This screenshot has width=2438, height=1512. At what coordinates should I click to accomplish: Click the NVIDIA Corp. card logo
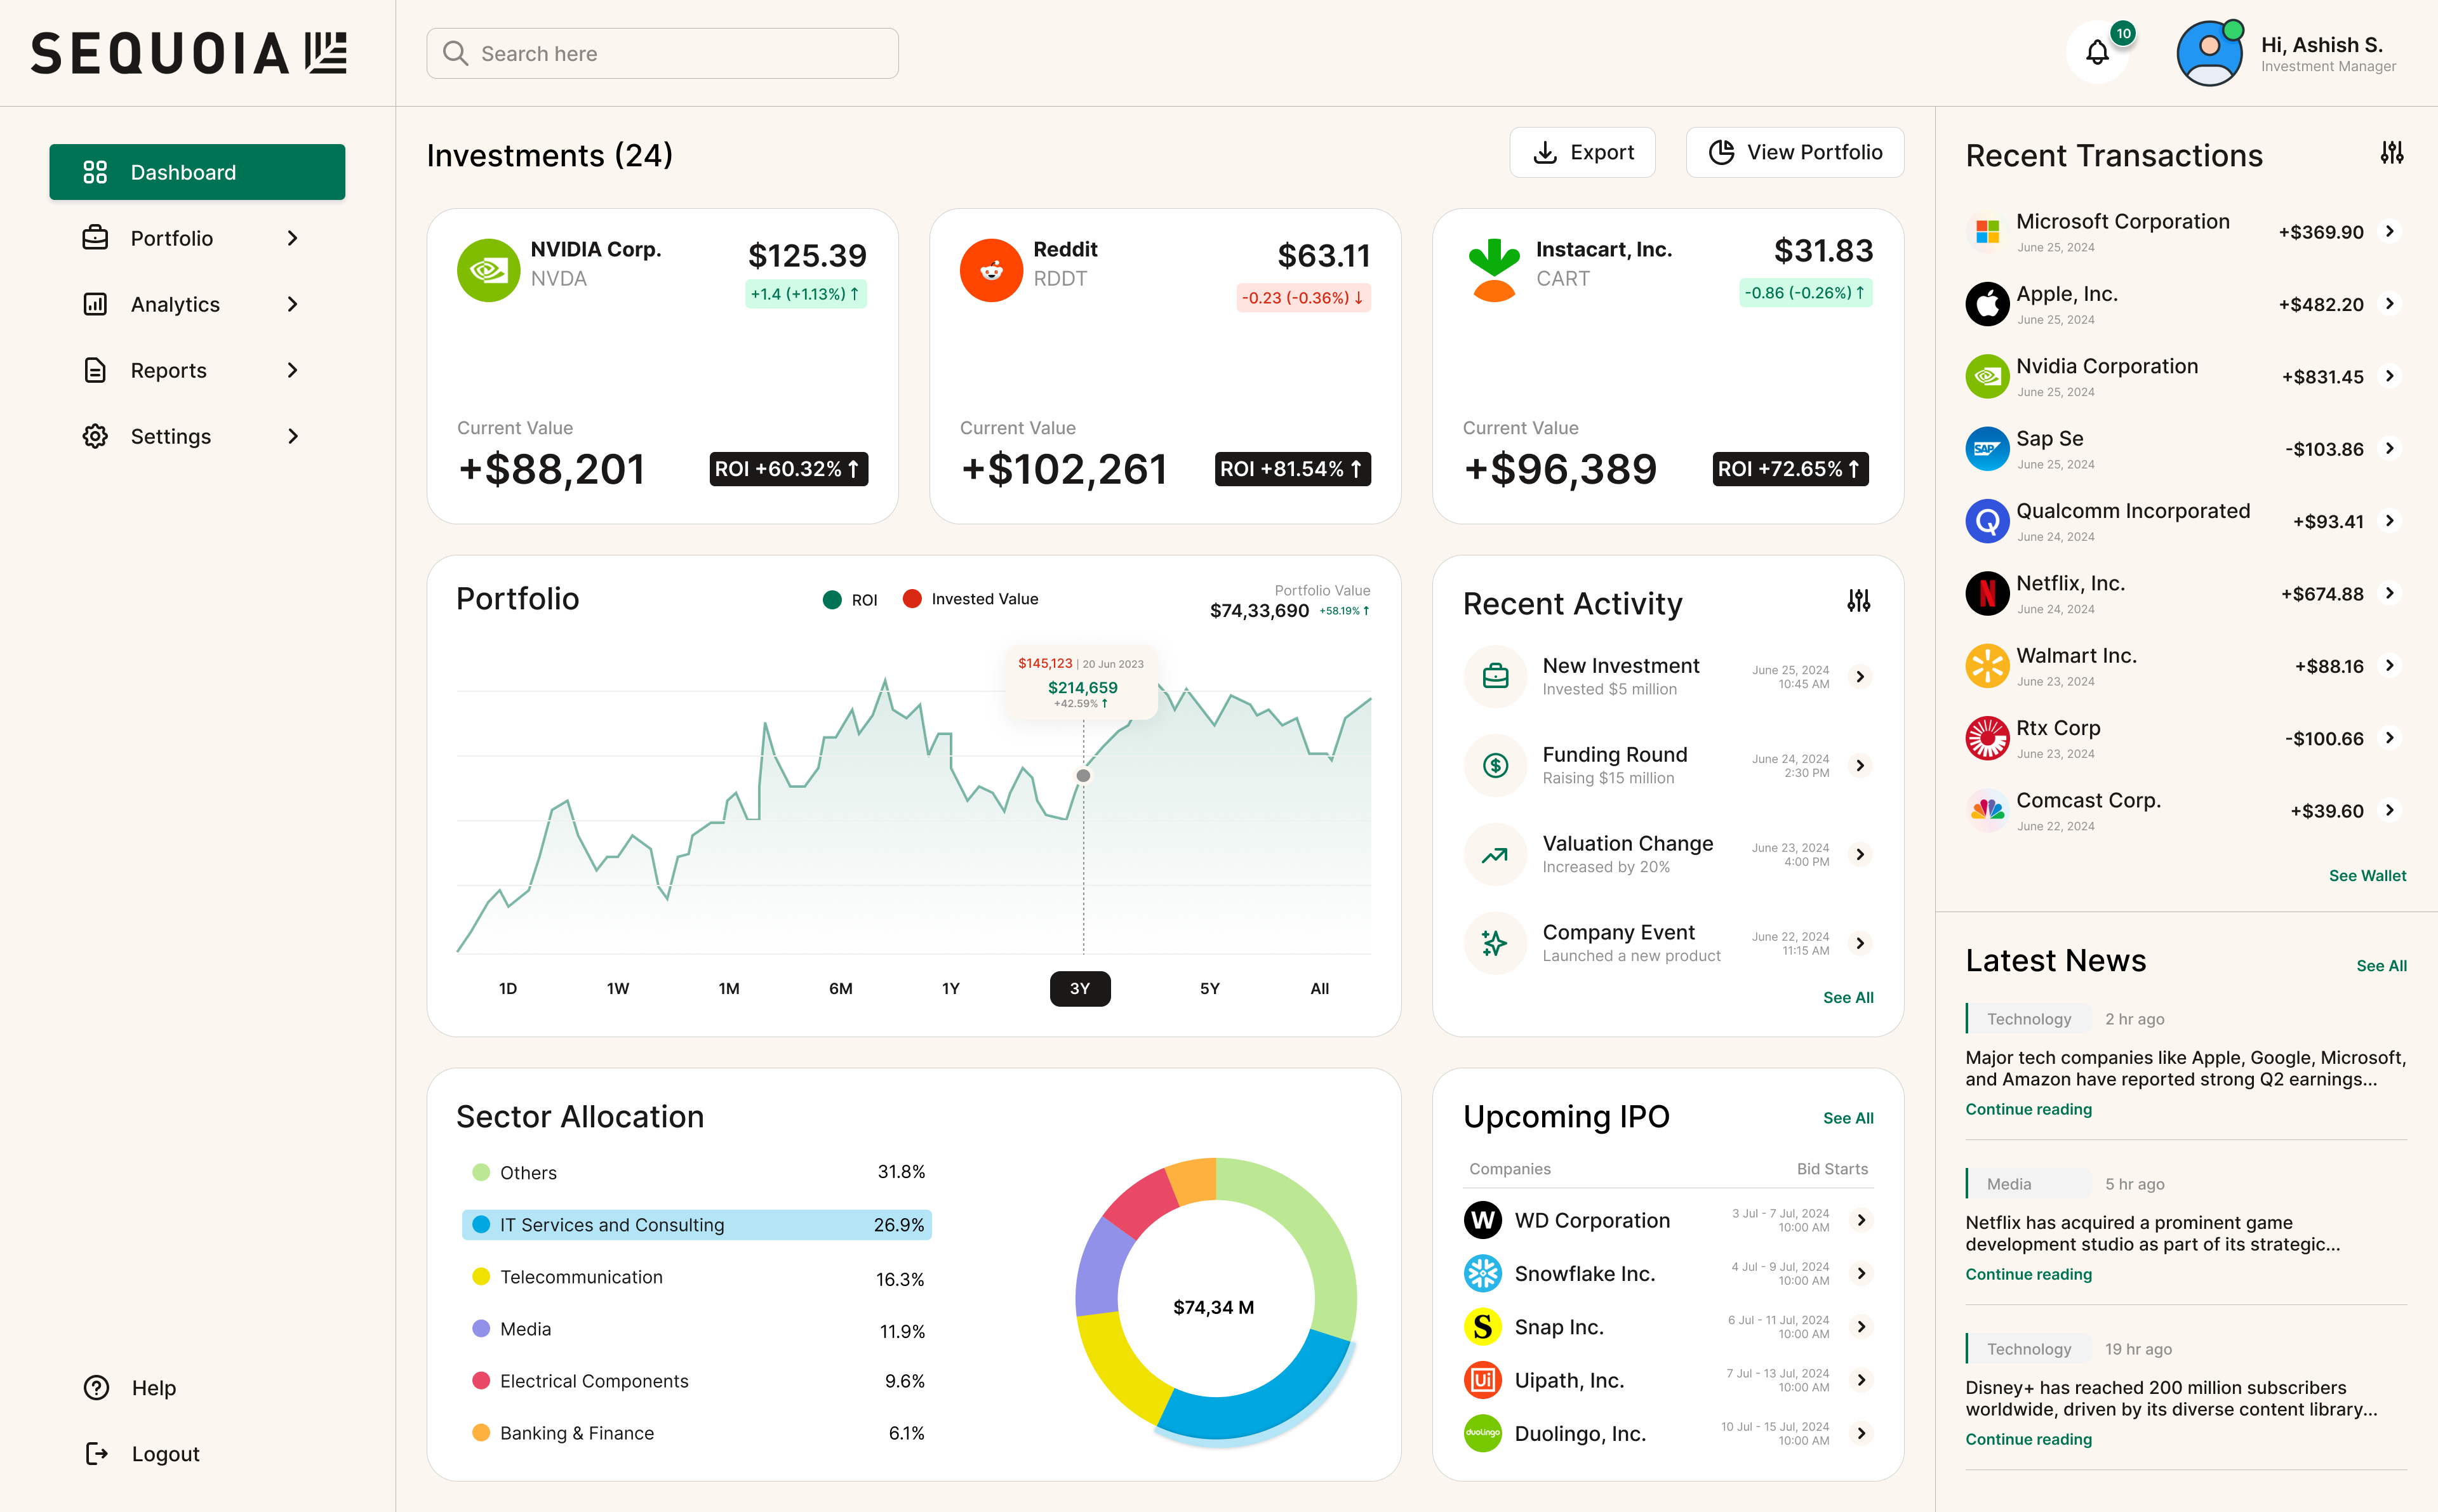pyautogui.click(x=488, y=269)
